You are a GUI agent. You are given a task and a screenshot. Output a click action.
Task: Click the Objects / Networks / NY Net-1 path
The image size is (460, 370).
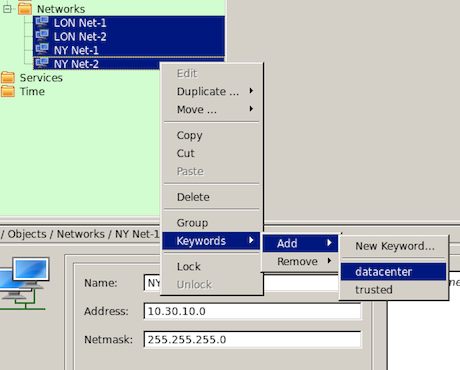point(80,234)
